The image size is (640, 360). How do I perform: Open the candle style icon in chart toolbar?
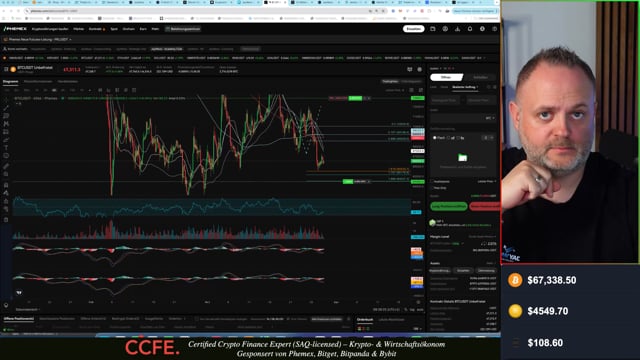(100, 90)
